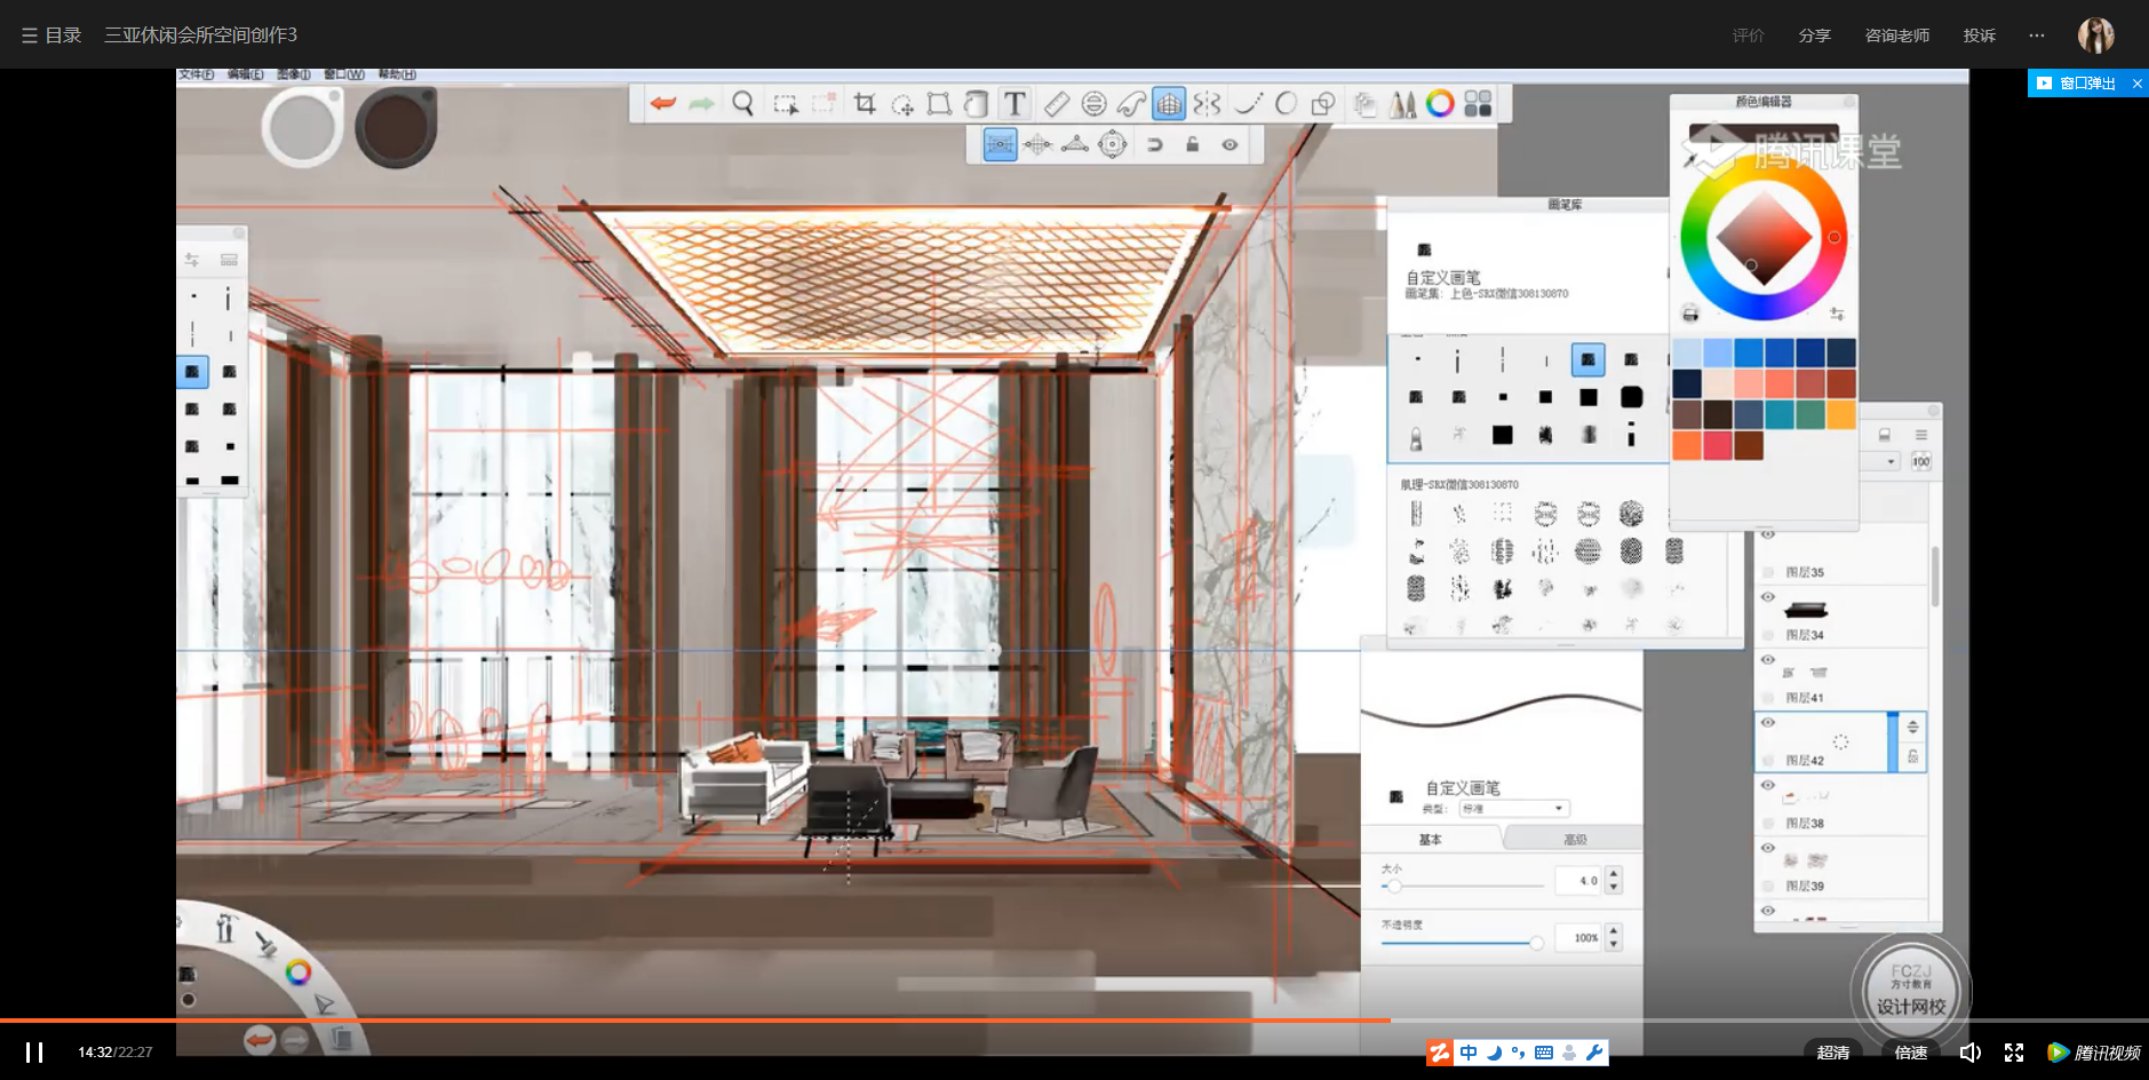The image size is (2149, 1080).
Task: Select the two-point perspective mode
Action: point(1038,145)
